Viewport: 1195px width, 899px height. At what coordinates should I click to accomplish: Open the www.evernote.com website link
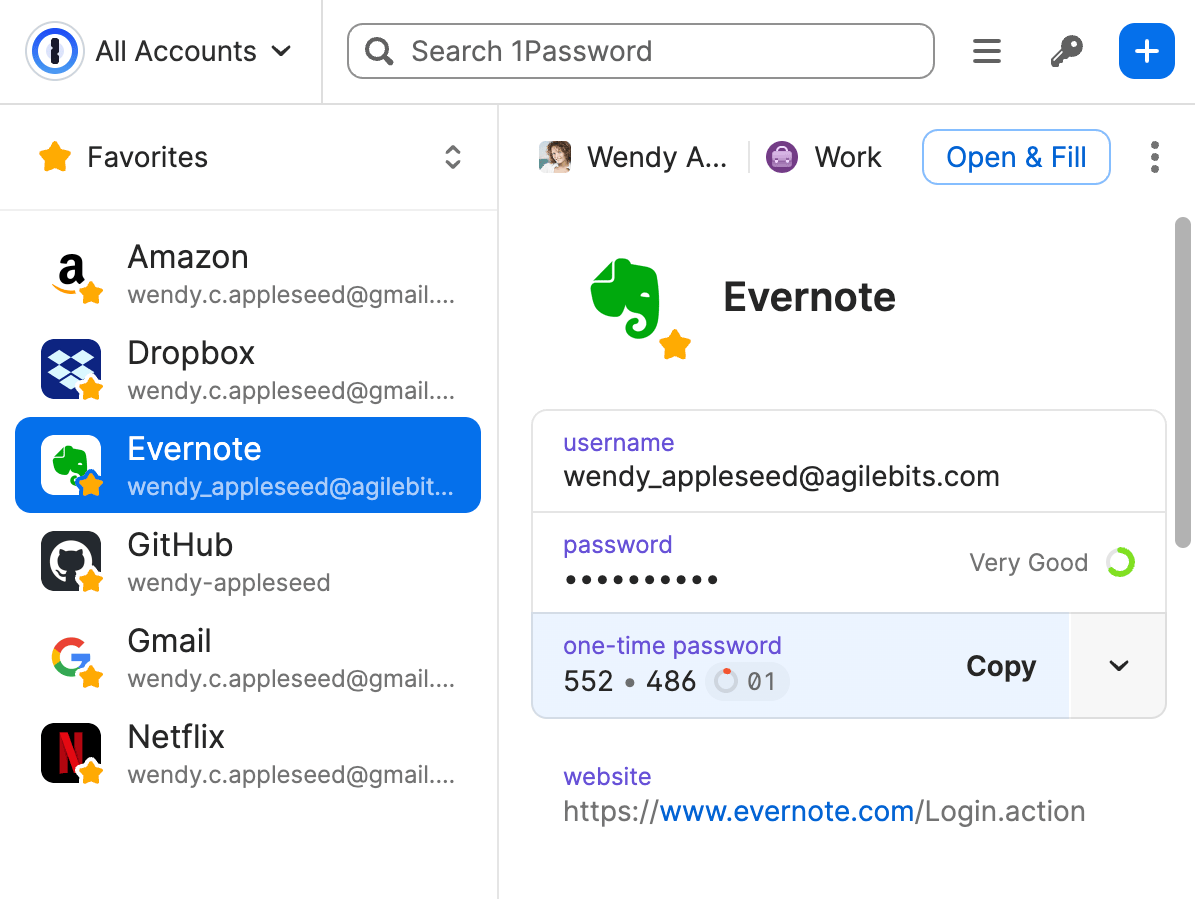[787, 811]
